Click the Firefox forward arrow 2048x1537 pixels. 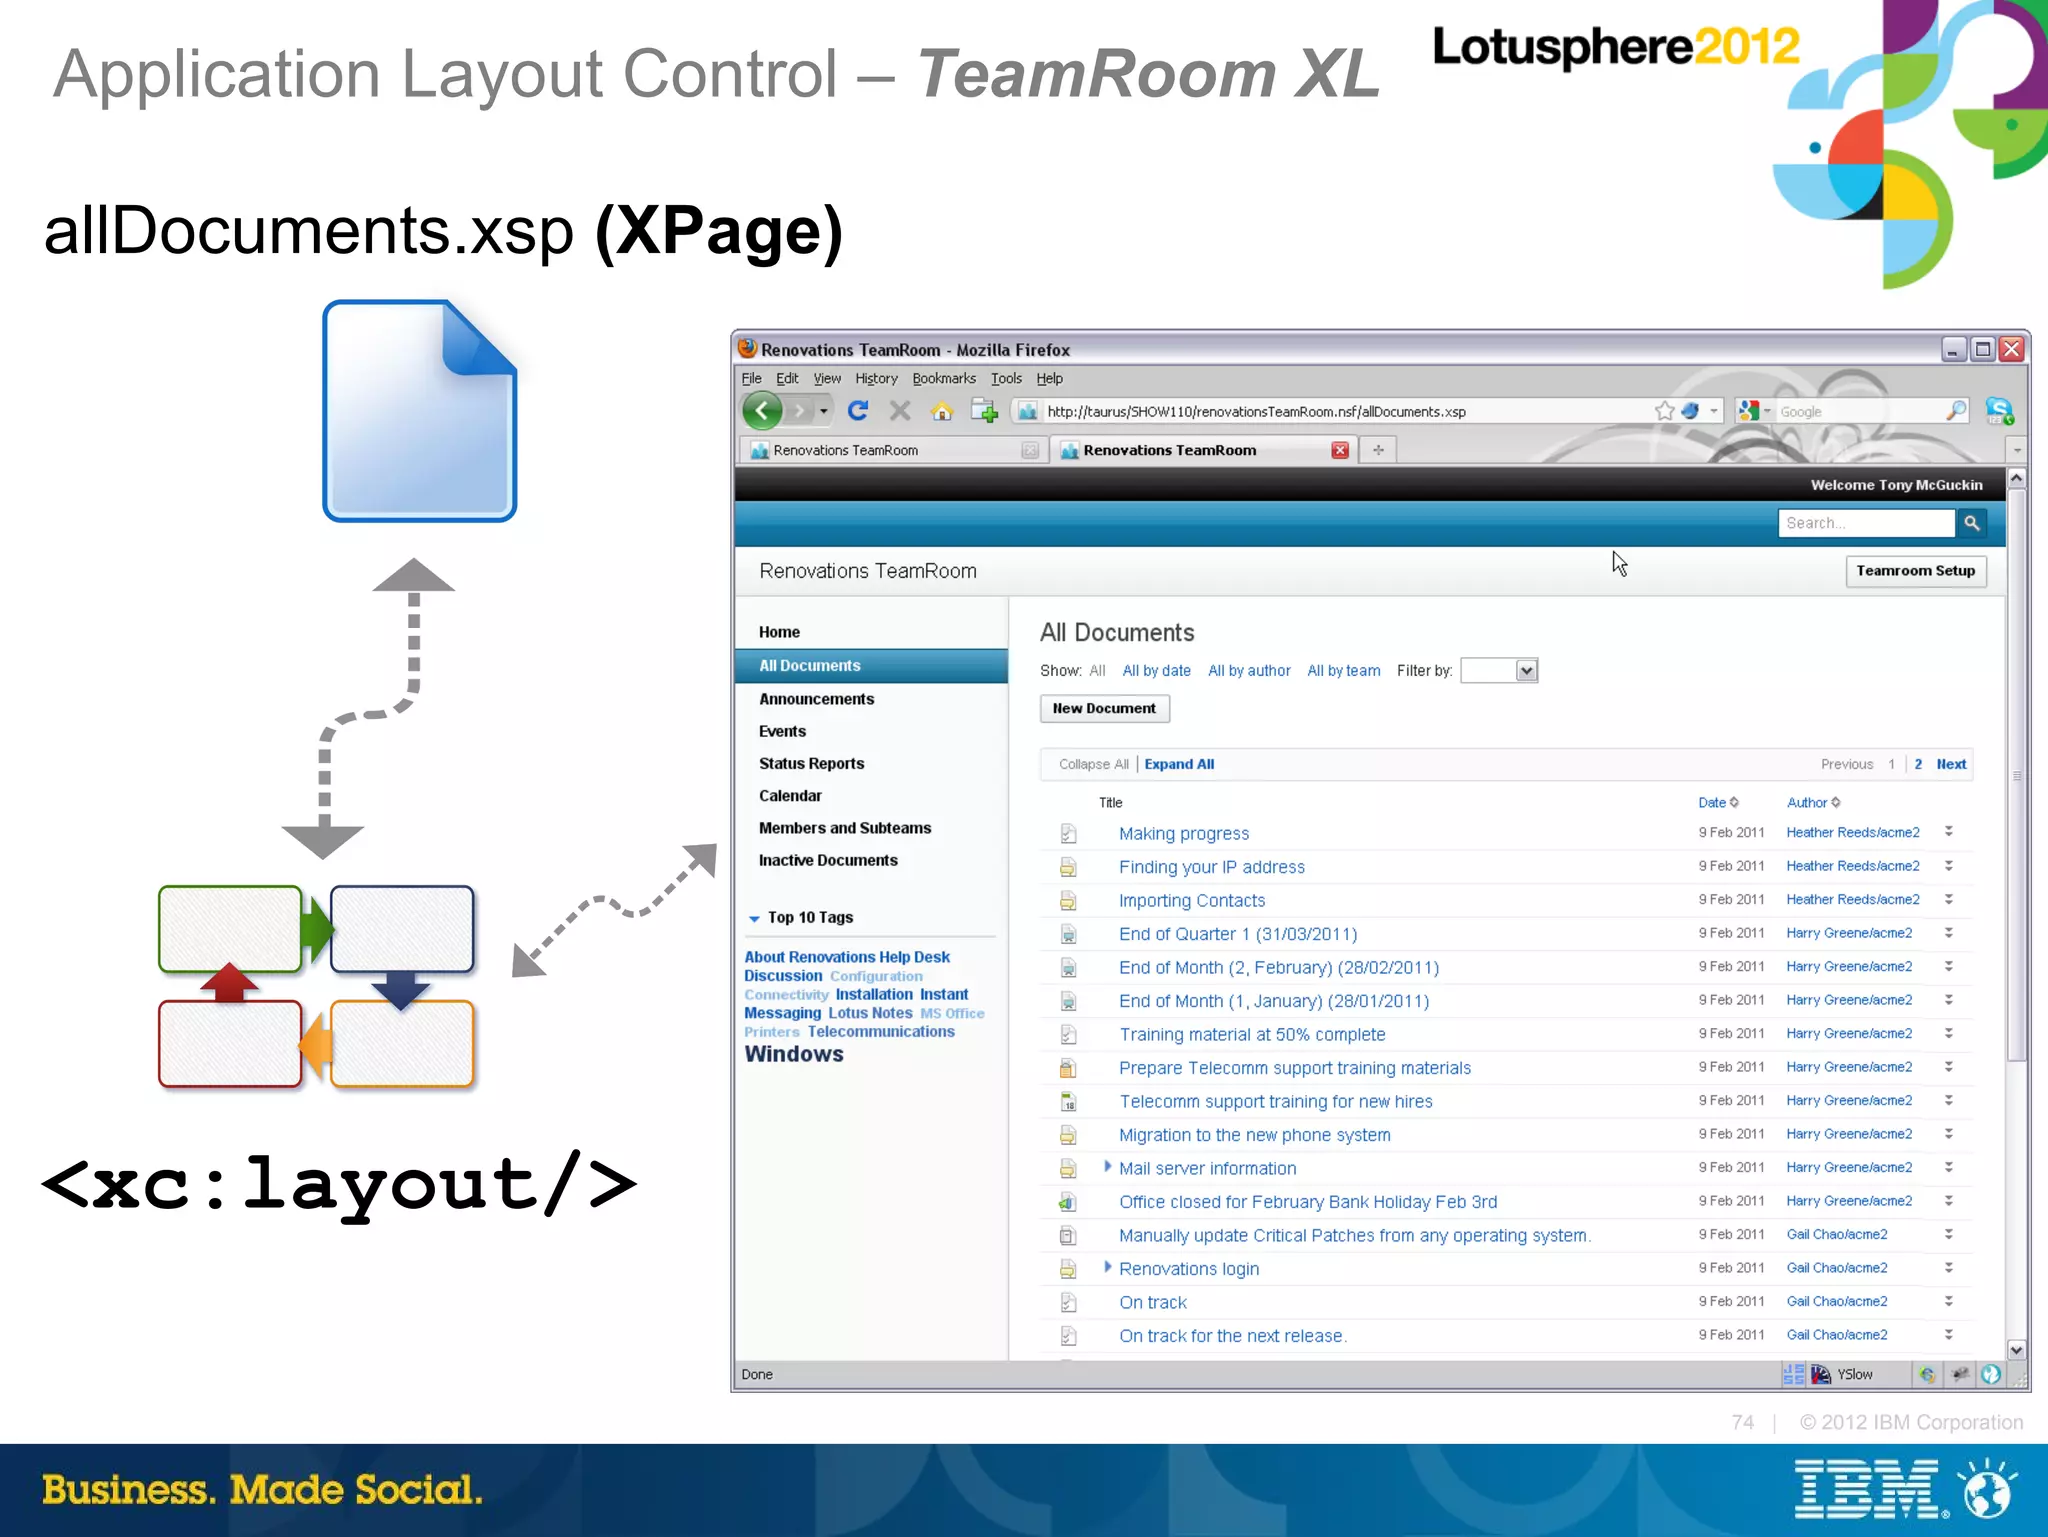click(x=799, y=411)
